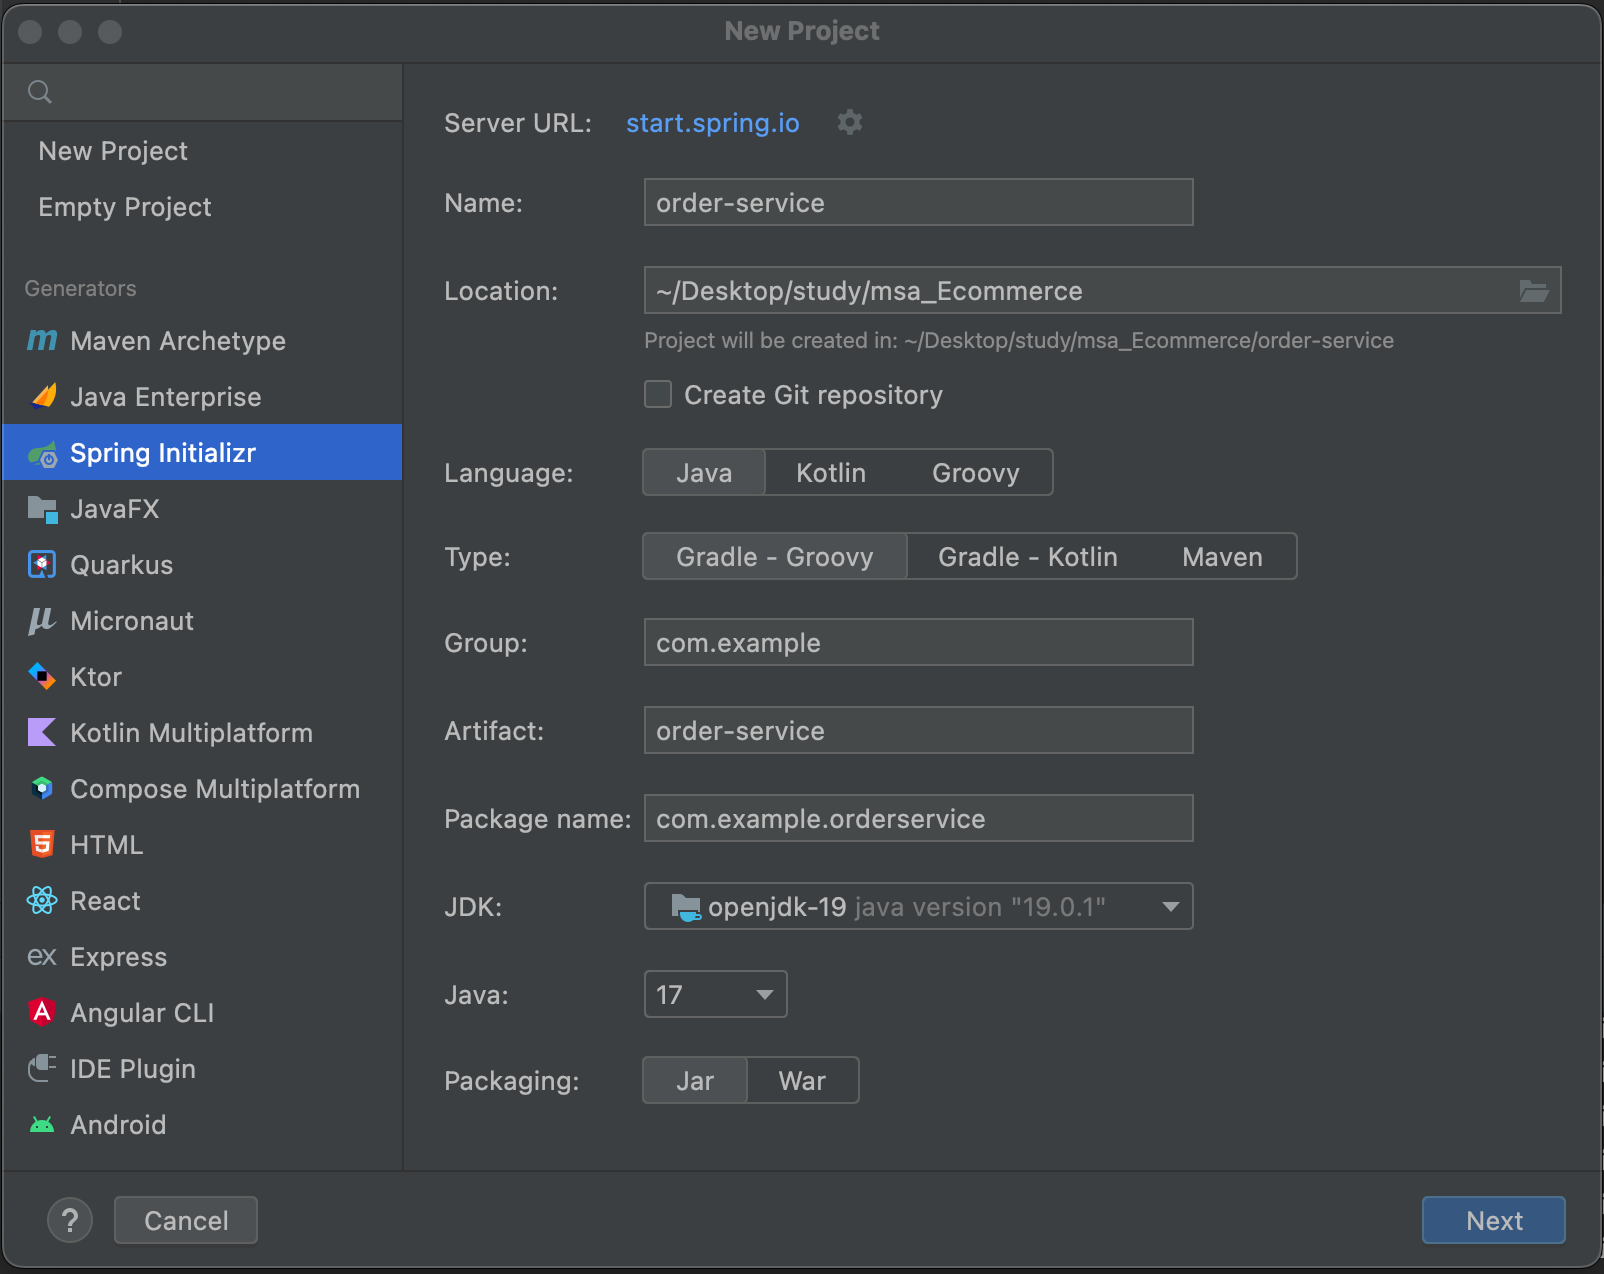Select Kotlin Multiplatform generator label
The width and height of the screenshot is (1604, 1274).
point(192,733)
